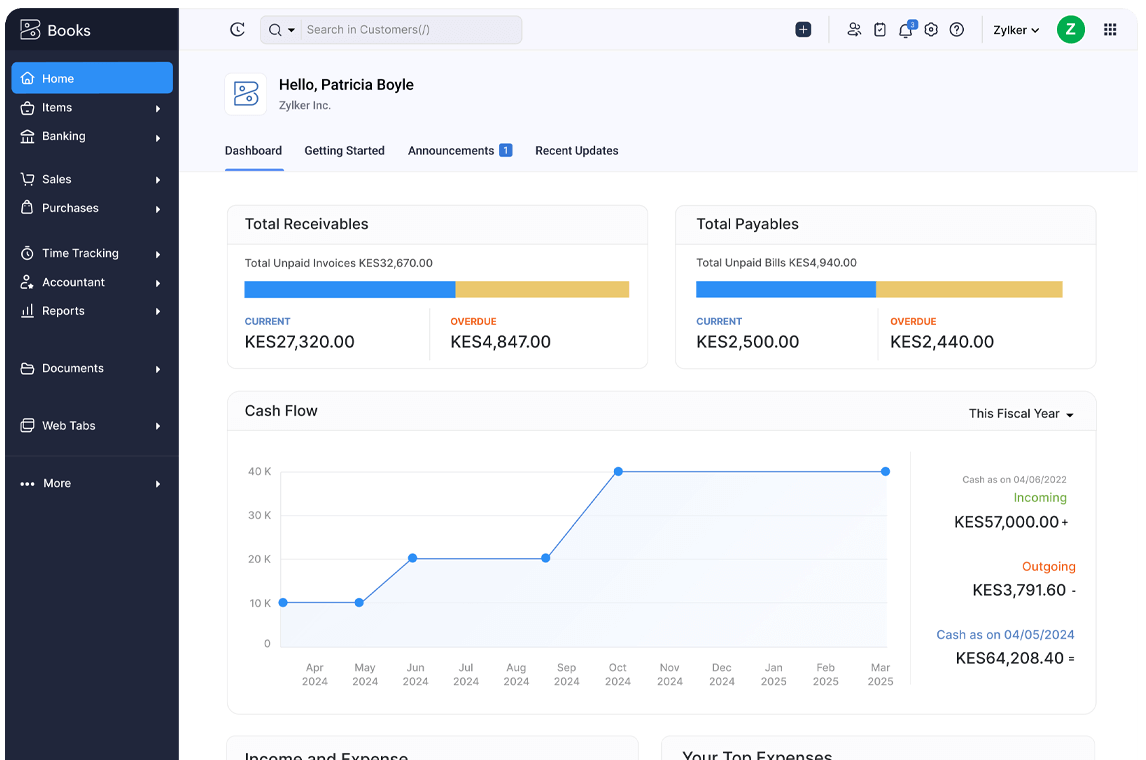This screenshot has width=1146, height=760.
Task: Open the settings gear icon
Action: pos(931,30)
